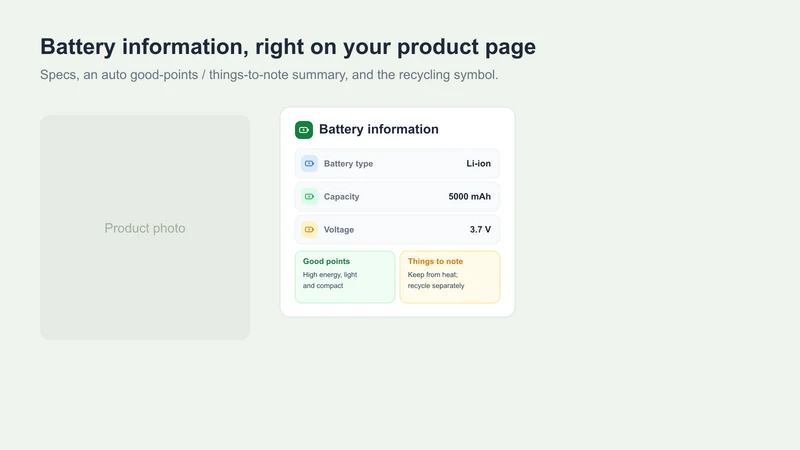Viewport: 800px width, 450px height.
Task: Select the Product photo placeholder
Action: pos(145,228)
